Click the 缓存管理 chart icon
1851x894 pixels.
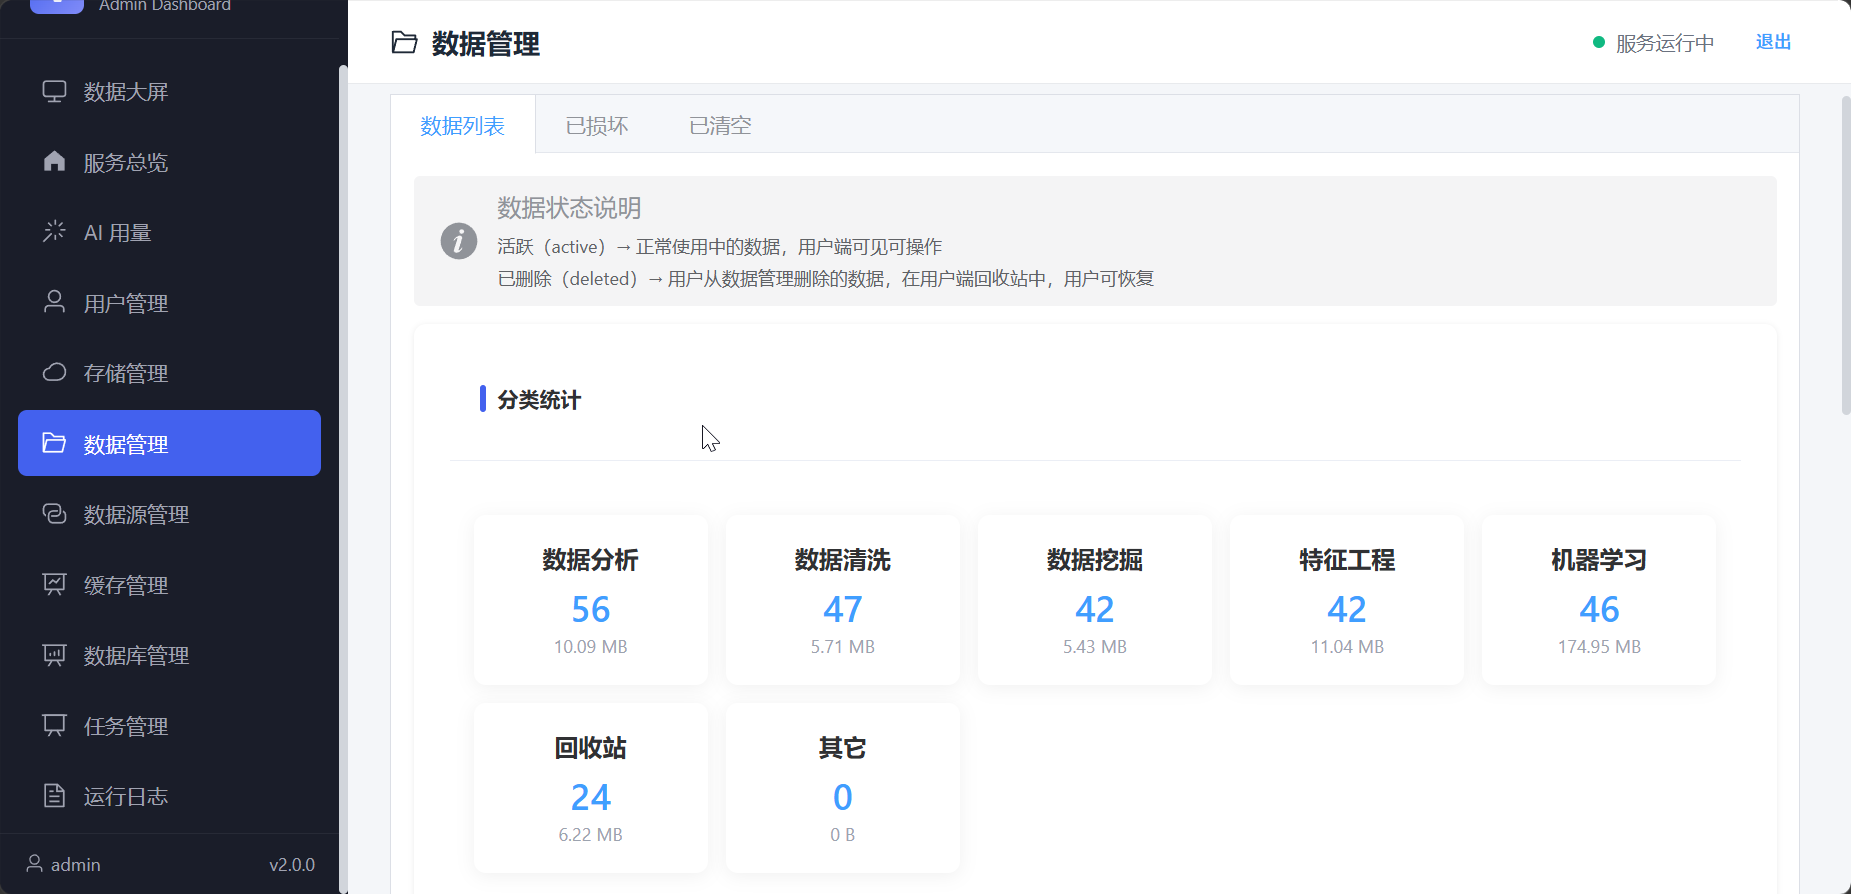click(54, 584)
